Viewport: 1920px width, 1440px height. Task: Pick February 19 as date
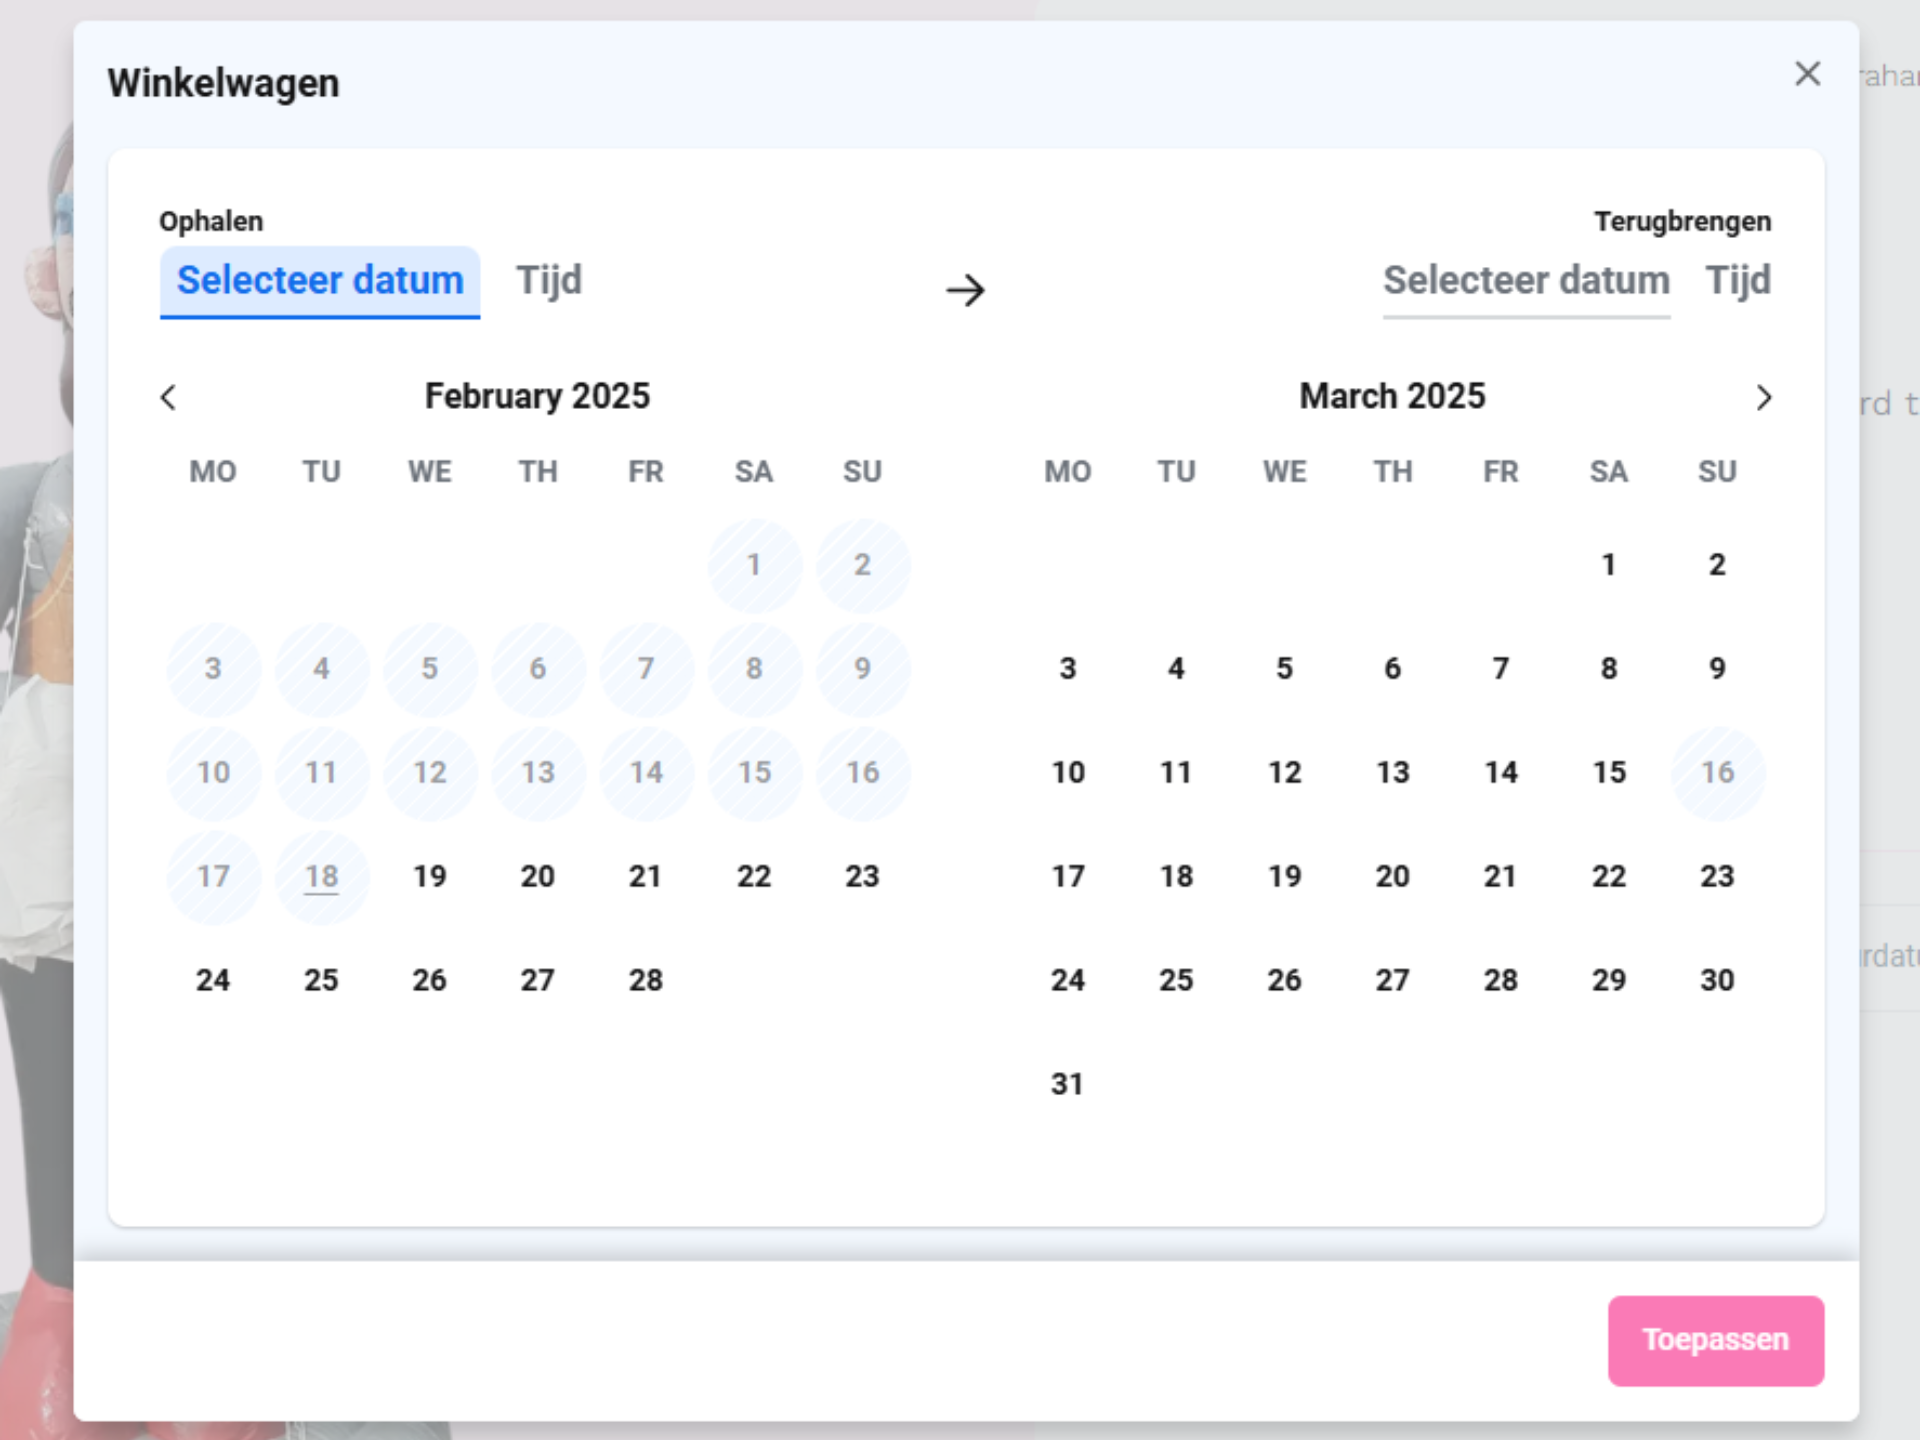click(x=430, y=877)
